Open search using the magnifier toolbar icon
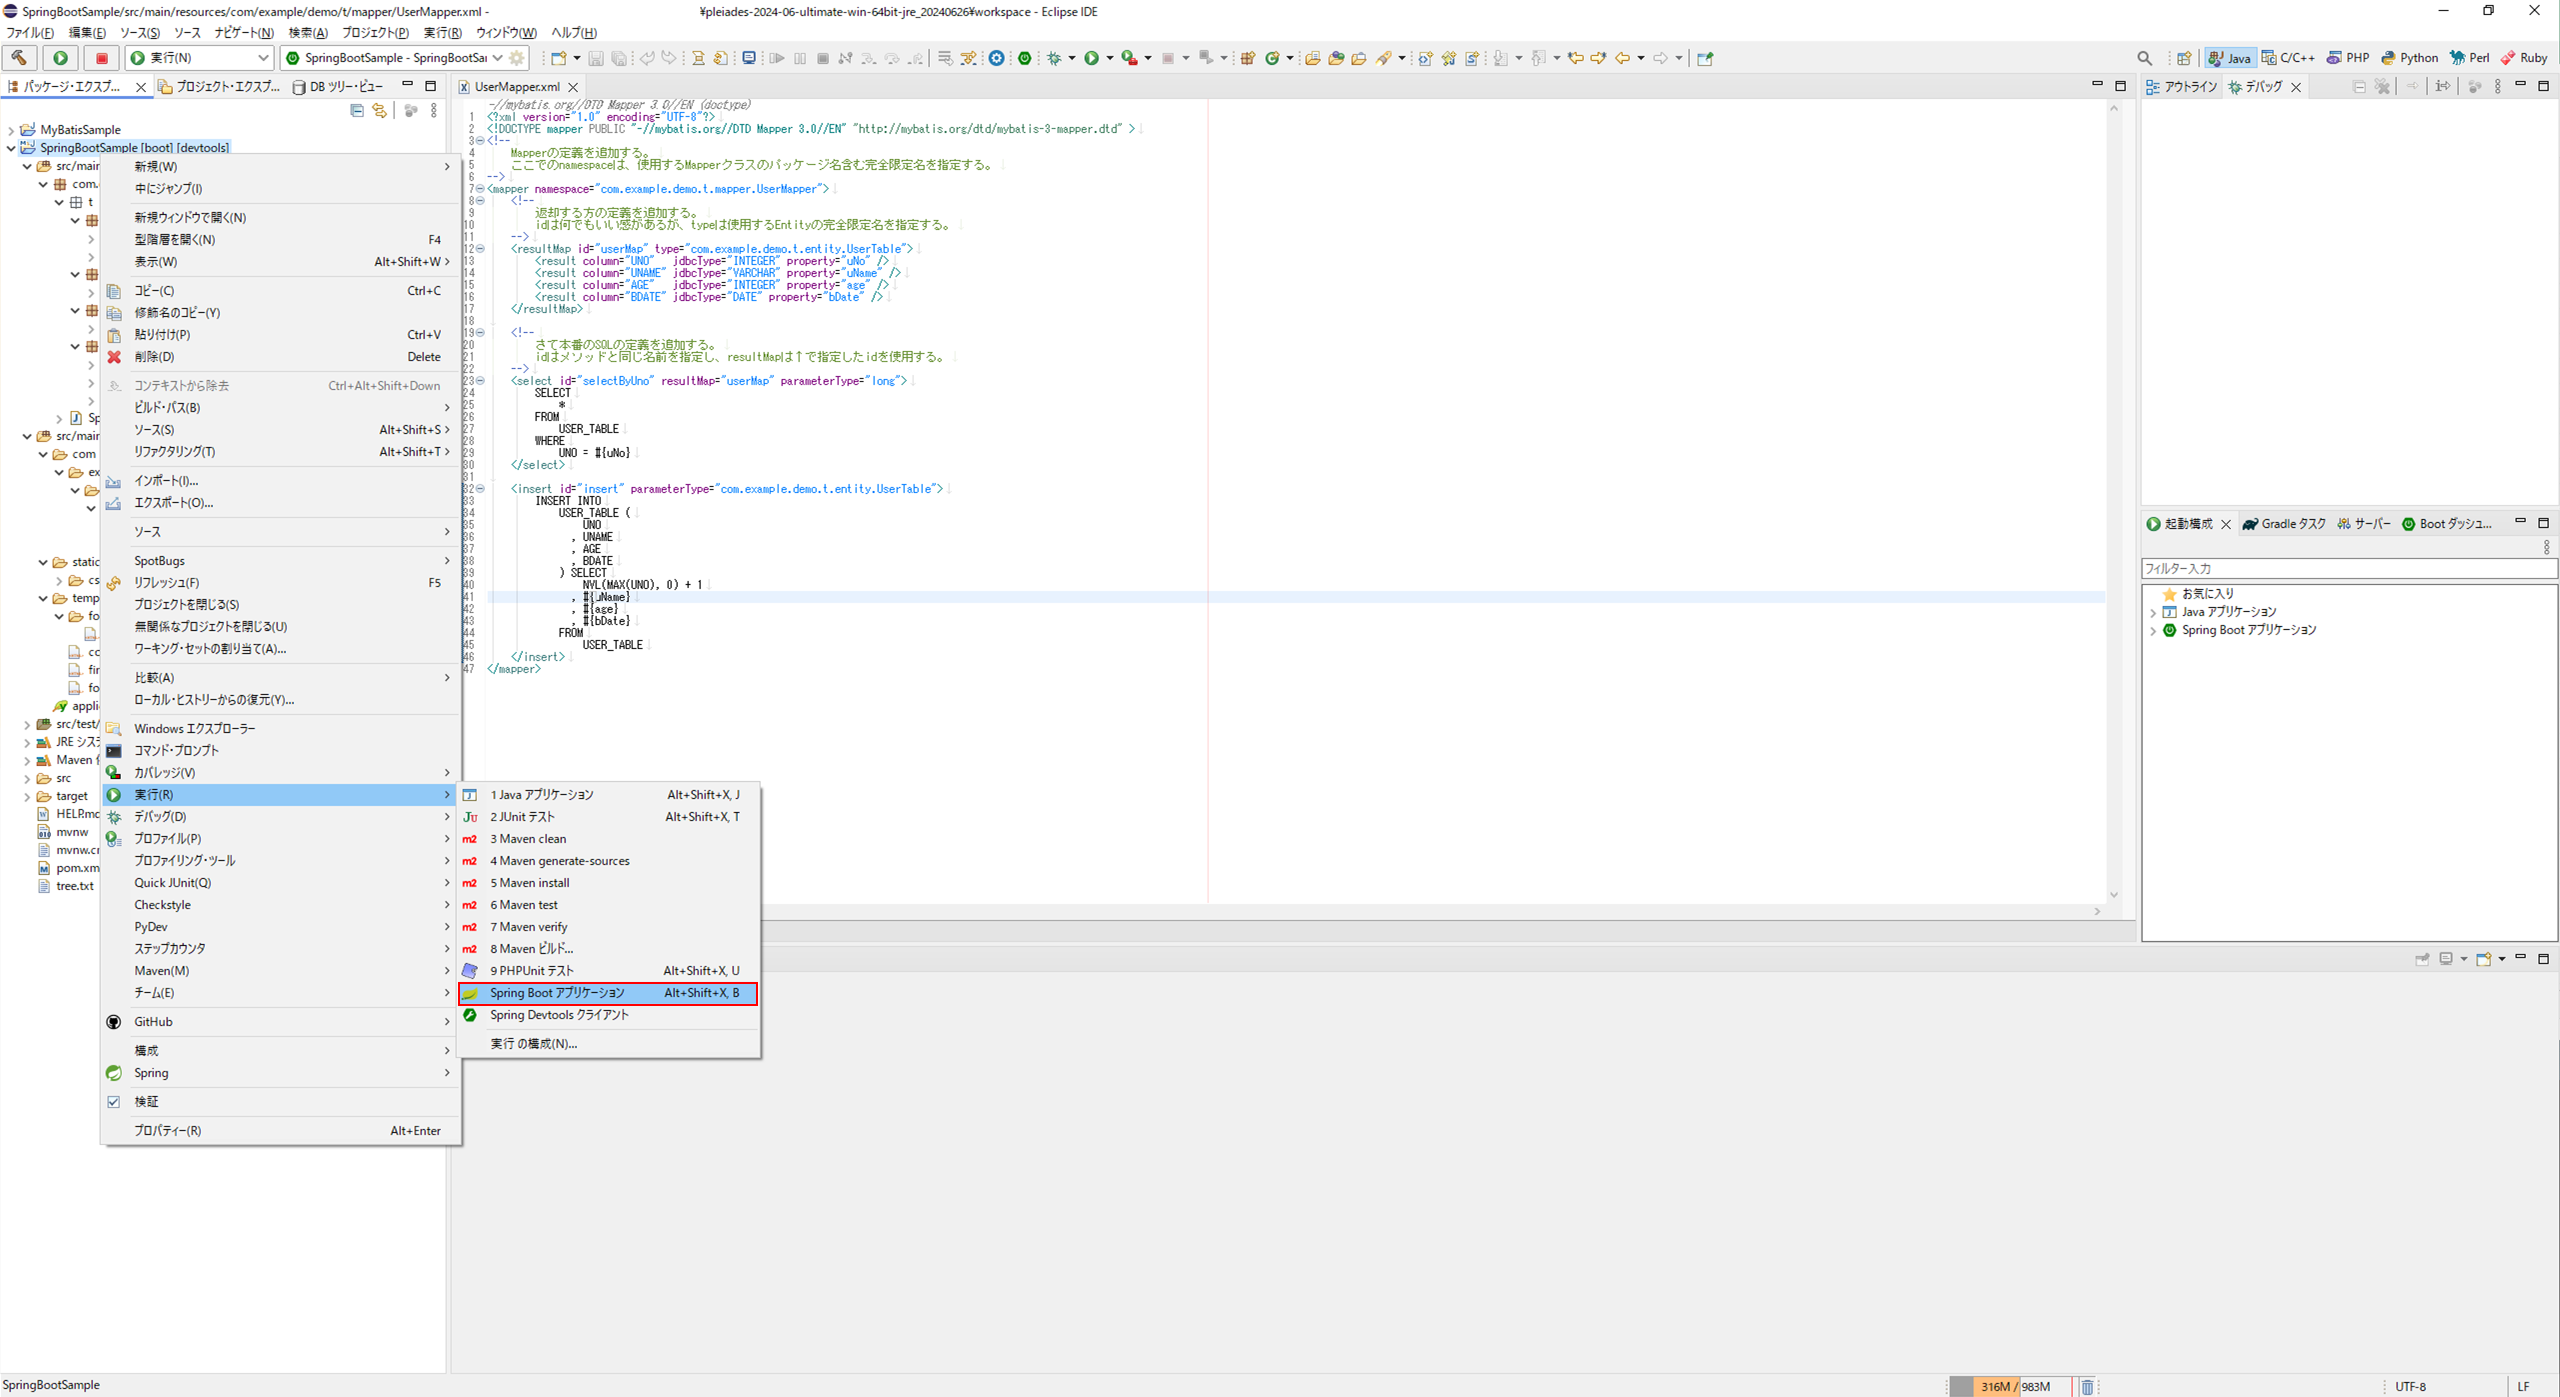This screenshot has width=2560, height=1397. pos(2144,57)
